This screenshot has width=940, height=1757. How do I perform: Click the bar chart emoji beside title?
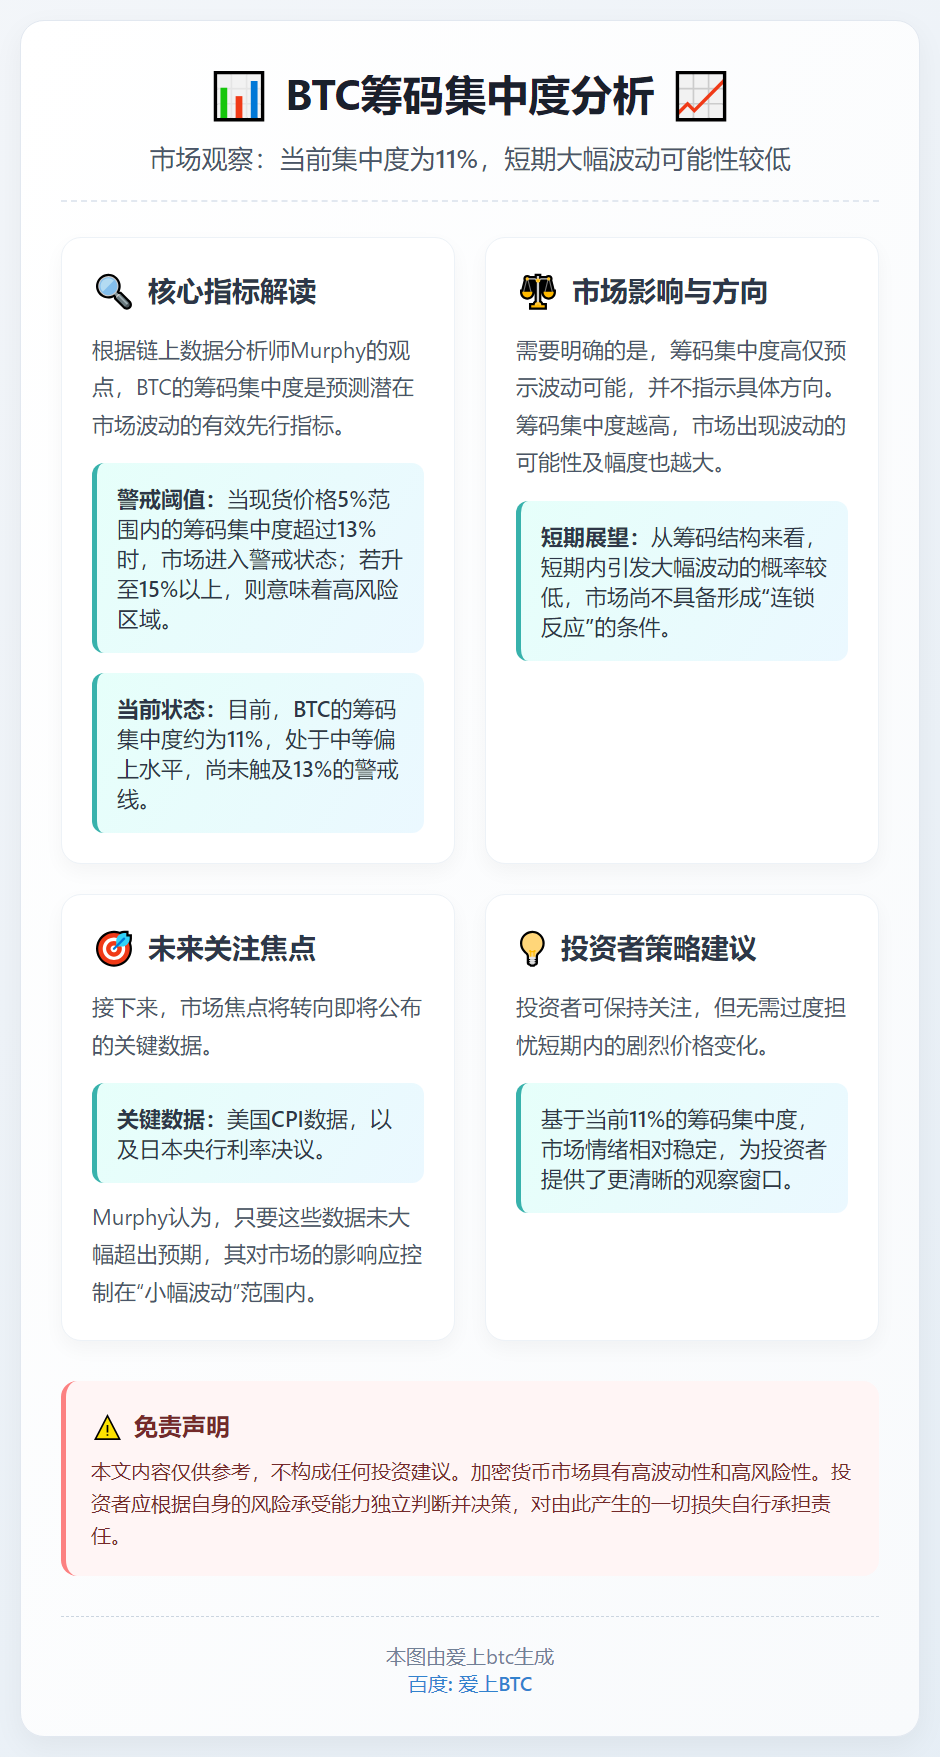[x=239, y=96]
